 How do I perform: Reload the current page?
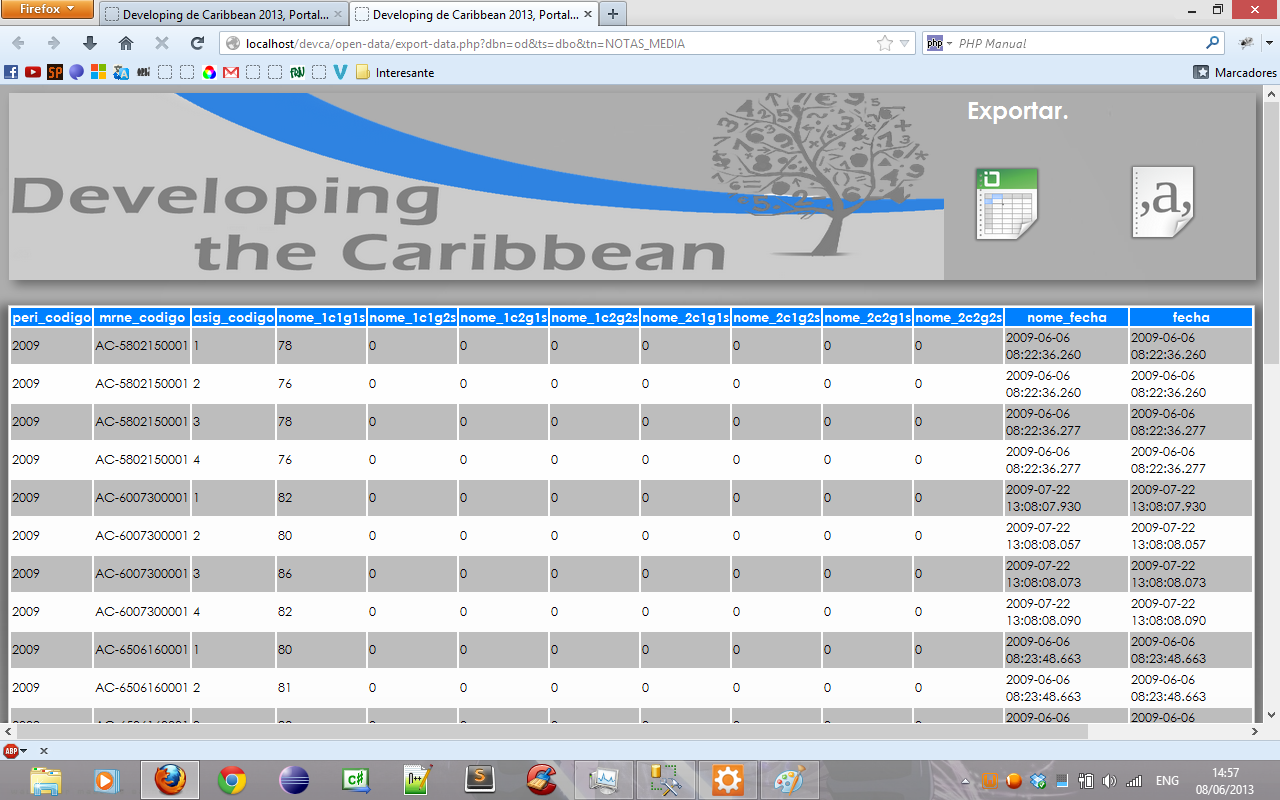tap(198, 43)
